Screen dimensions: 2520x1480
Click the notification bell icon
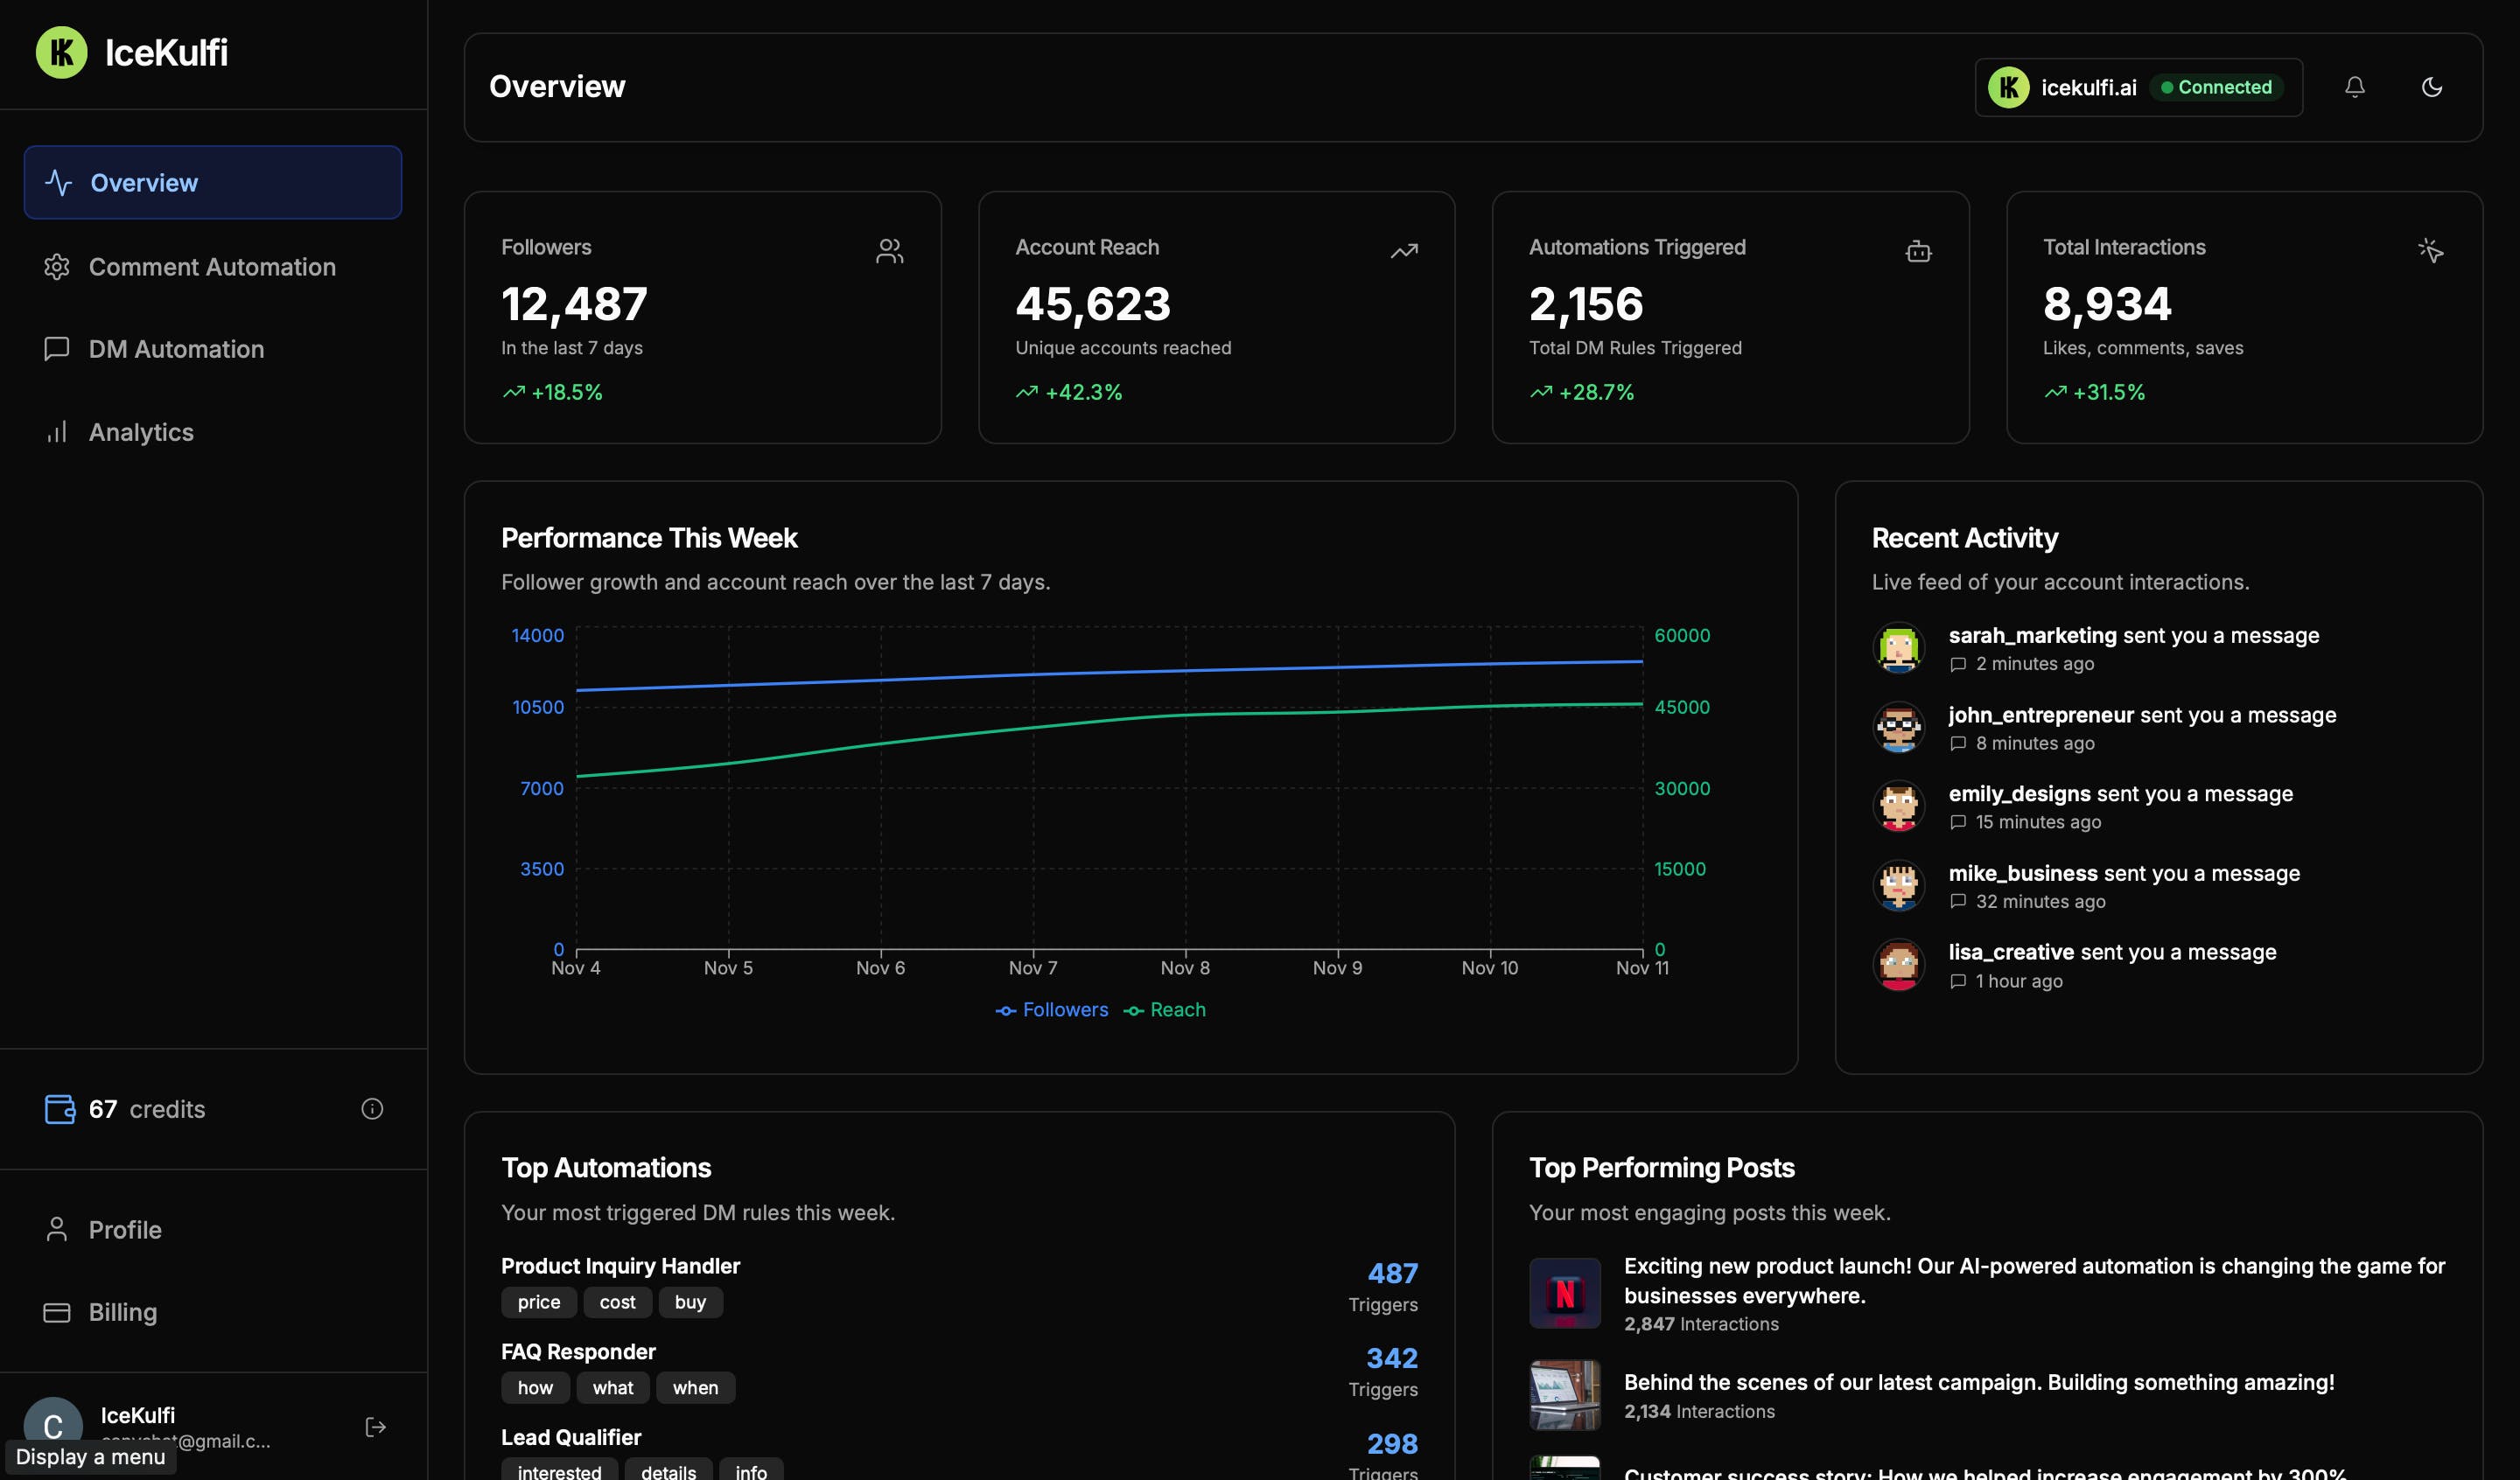pyautogui.click(x=2354, y=87)
